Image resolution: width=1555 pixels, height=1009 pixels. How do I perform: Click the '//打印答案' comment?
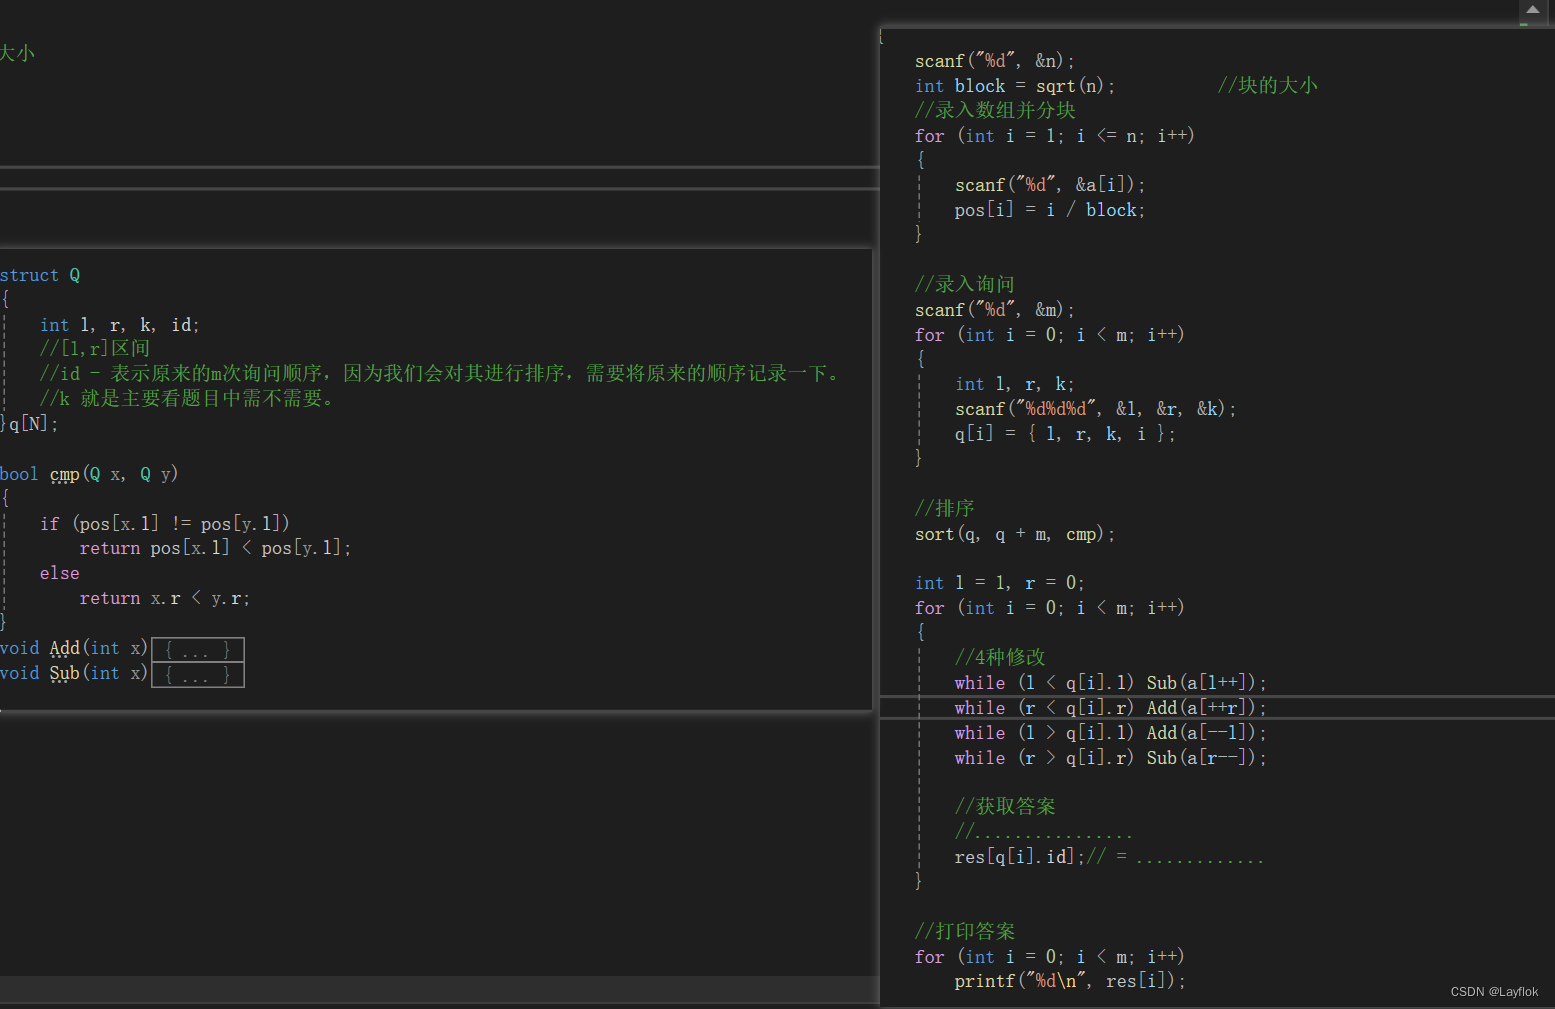click(965, 931)
